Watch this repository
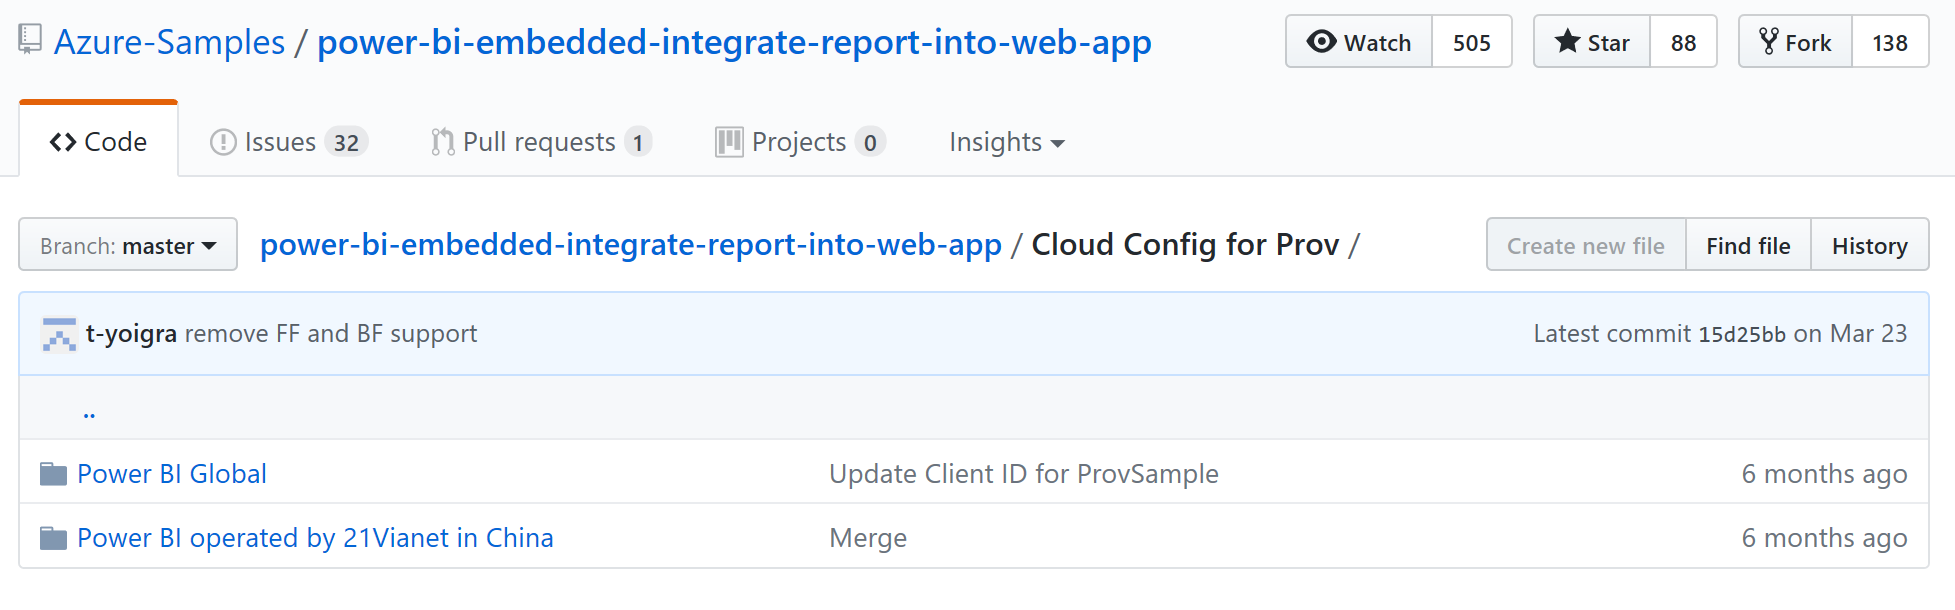The image size is (1955, 610). pos(1359,42)
